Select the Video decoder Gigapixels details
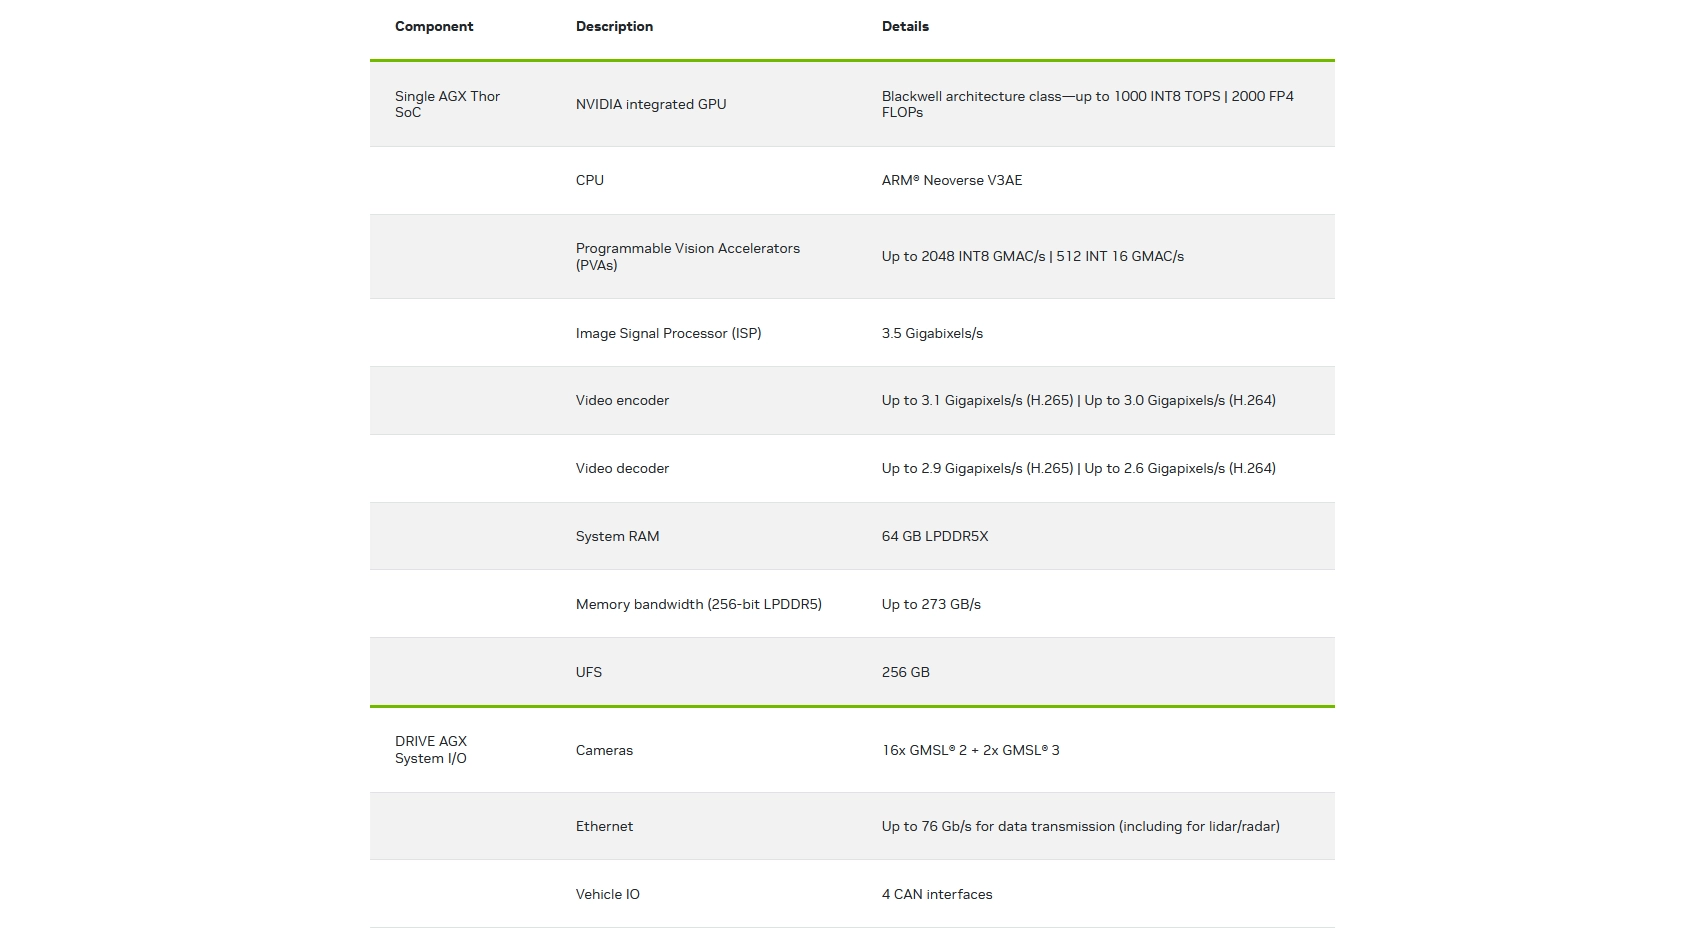 (x=1078, y=469)
